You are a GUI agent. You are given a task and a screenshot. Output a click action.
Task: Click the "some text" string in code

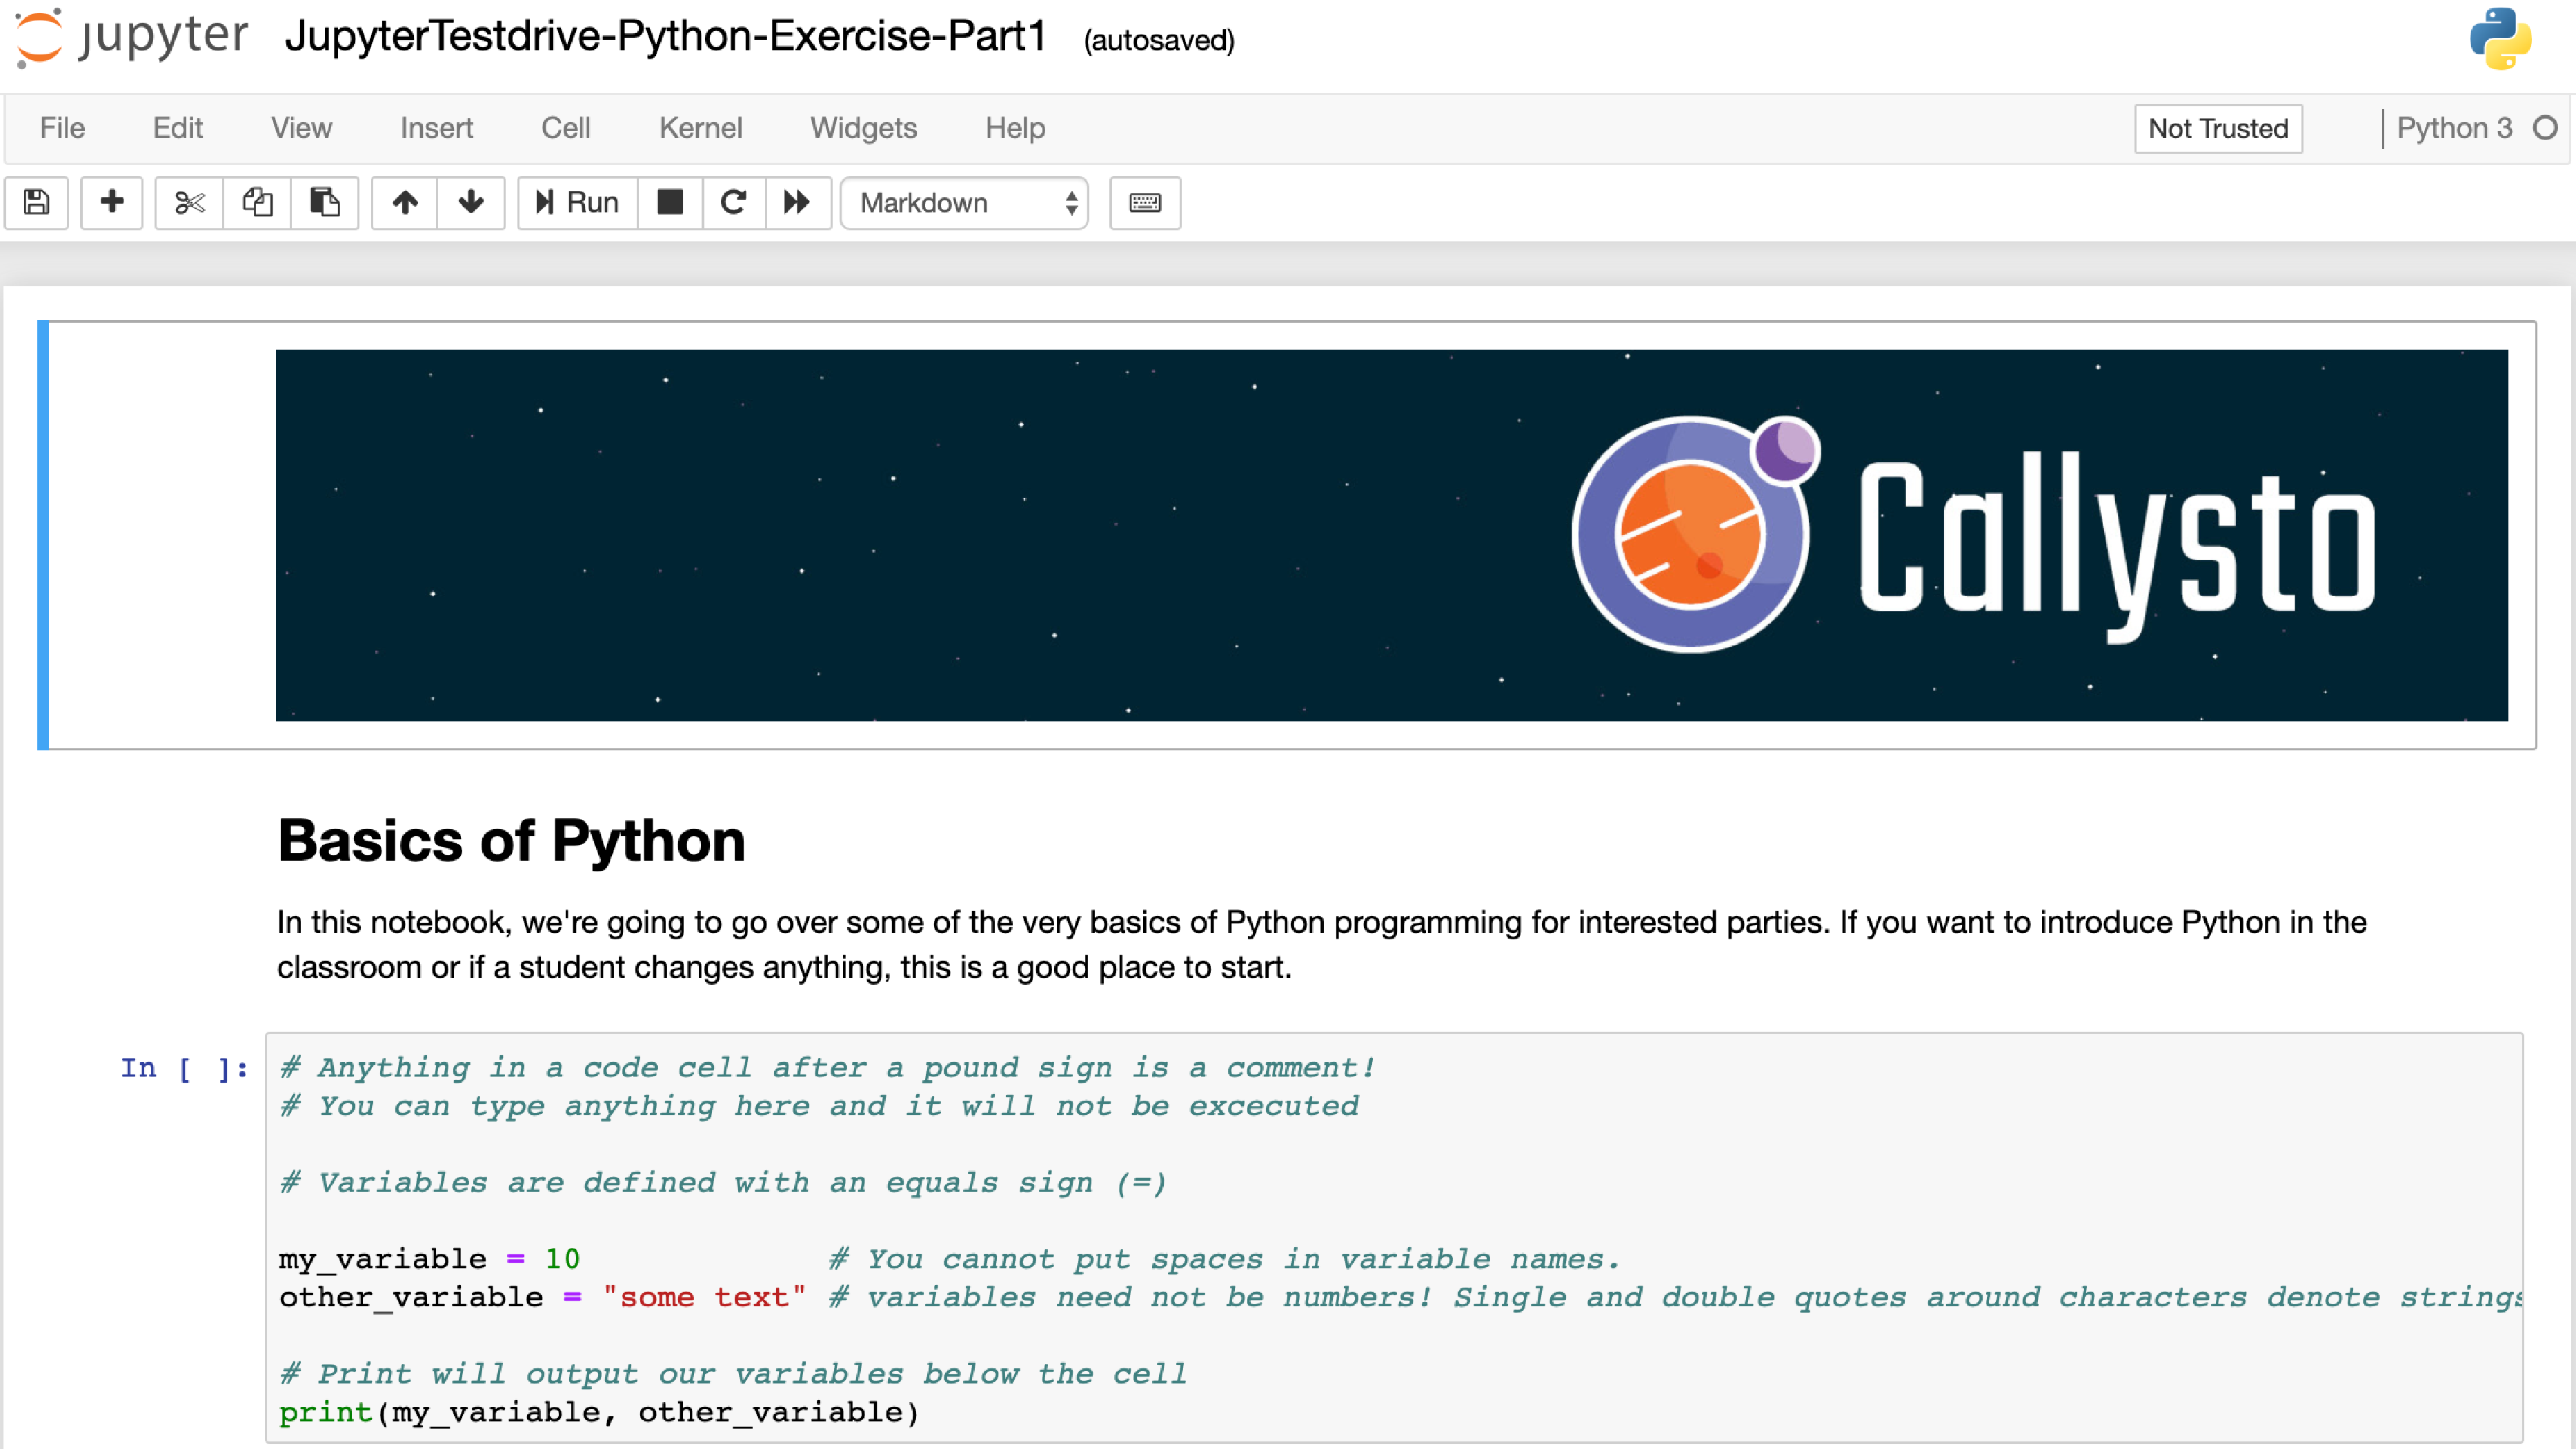(704, 1297)
